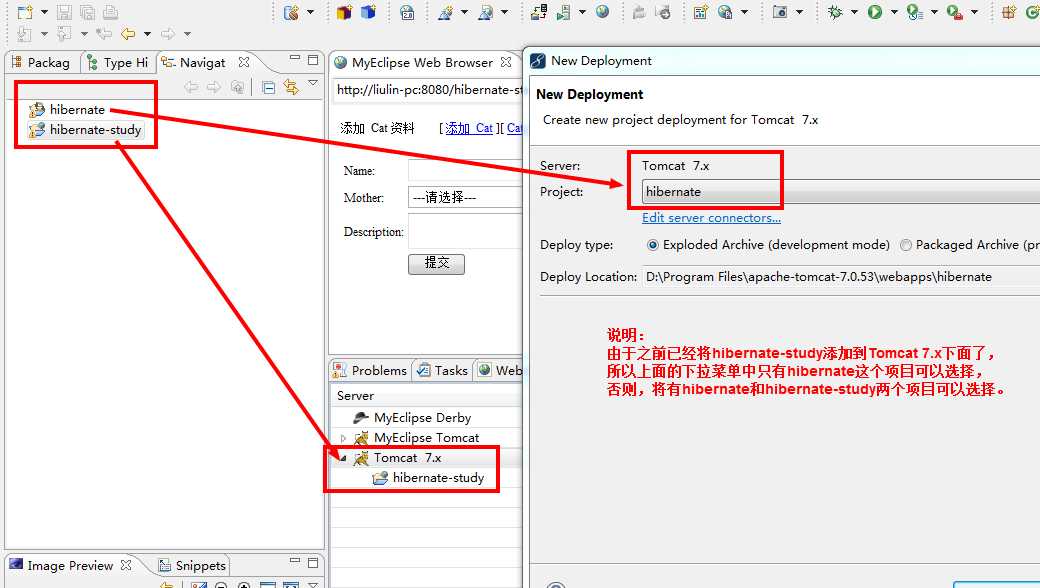
Task: Click the Print toolbar icon
Action: point(110,12)
